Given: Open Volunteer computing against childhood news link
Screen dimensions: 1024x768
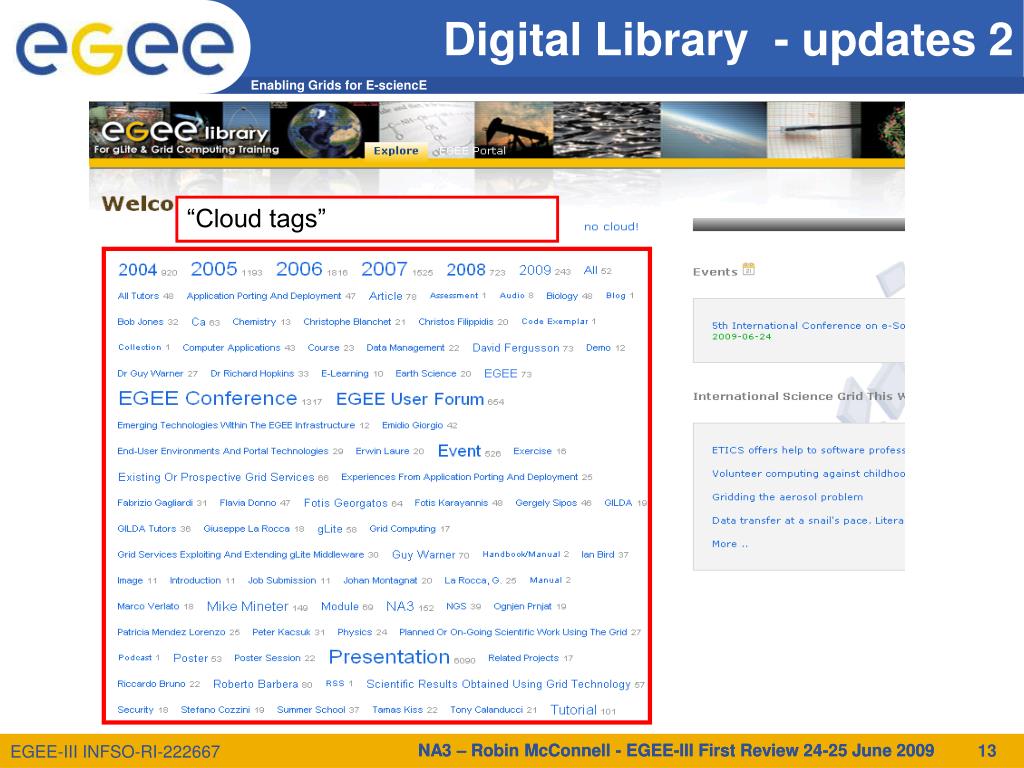Looking at the screenshot, I should tap(808, 473).
